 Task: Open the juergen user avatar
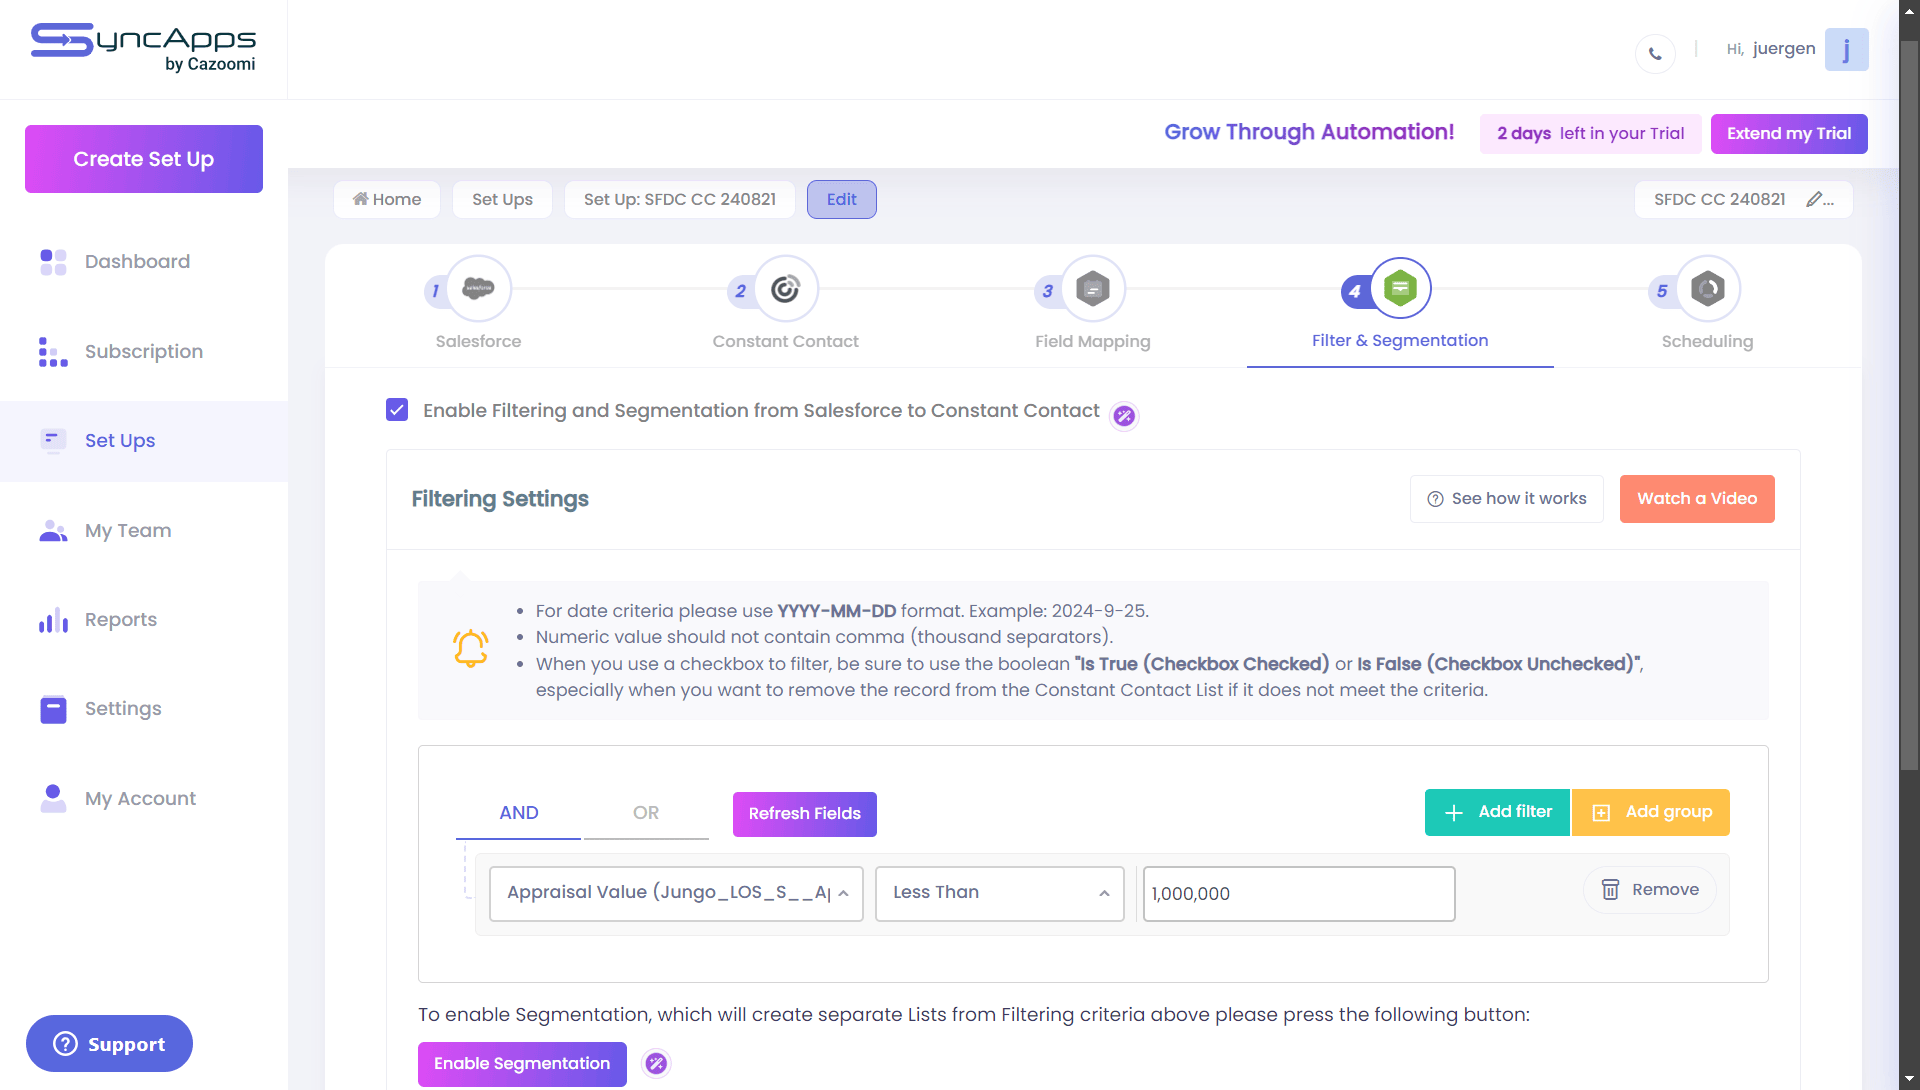[x=1846, y=49]
